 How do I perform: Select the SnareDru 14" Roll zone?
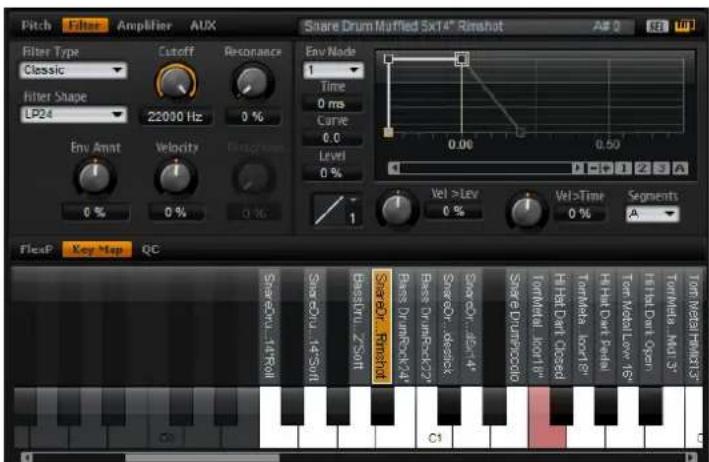tap(269, 327)
